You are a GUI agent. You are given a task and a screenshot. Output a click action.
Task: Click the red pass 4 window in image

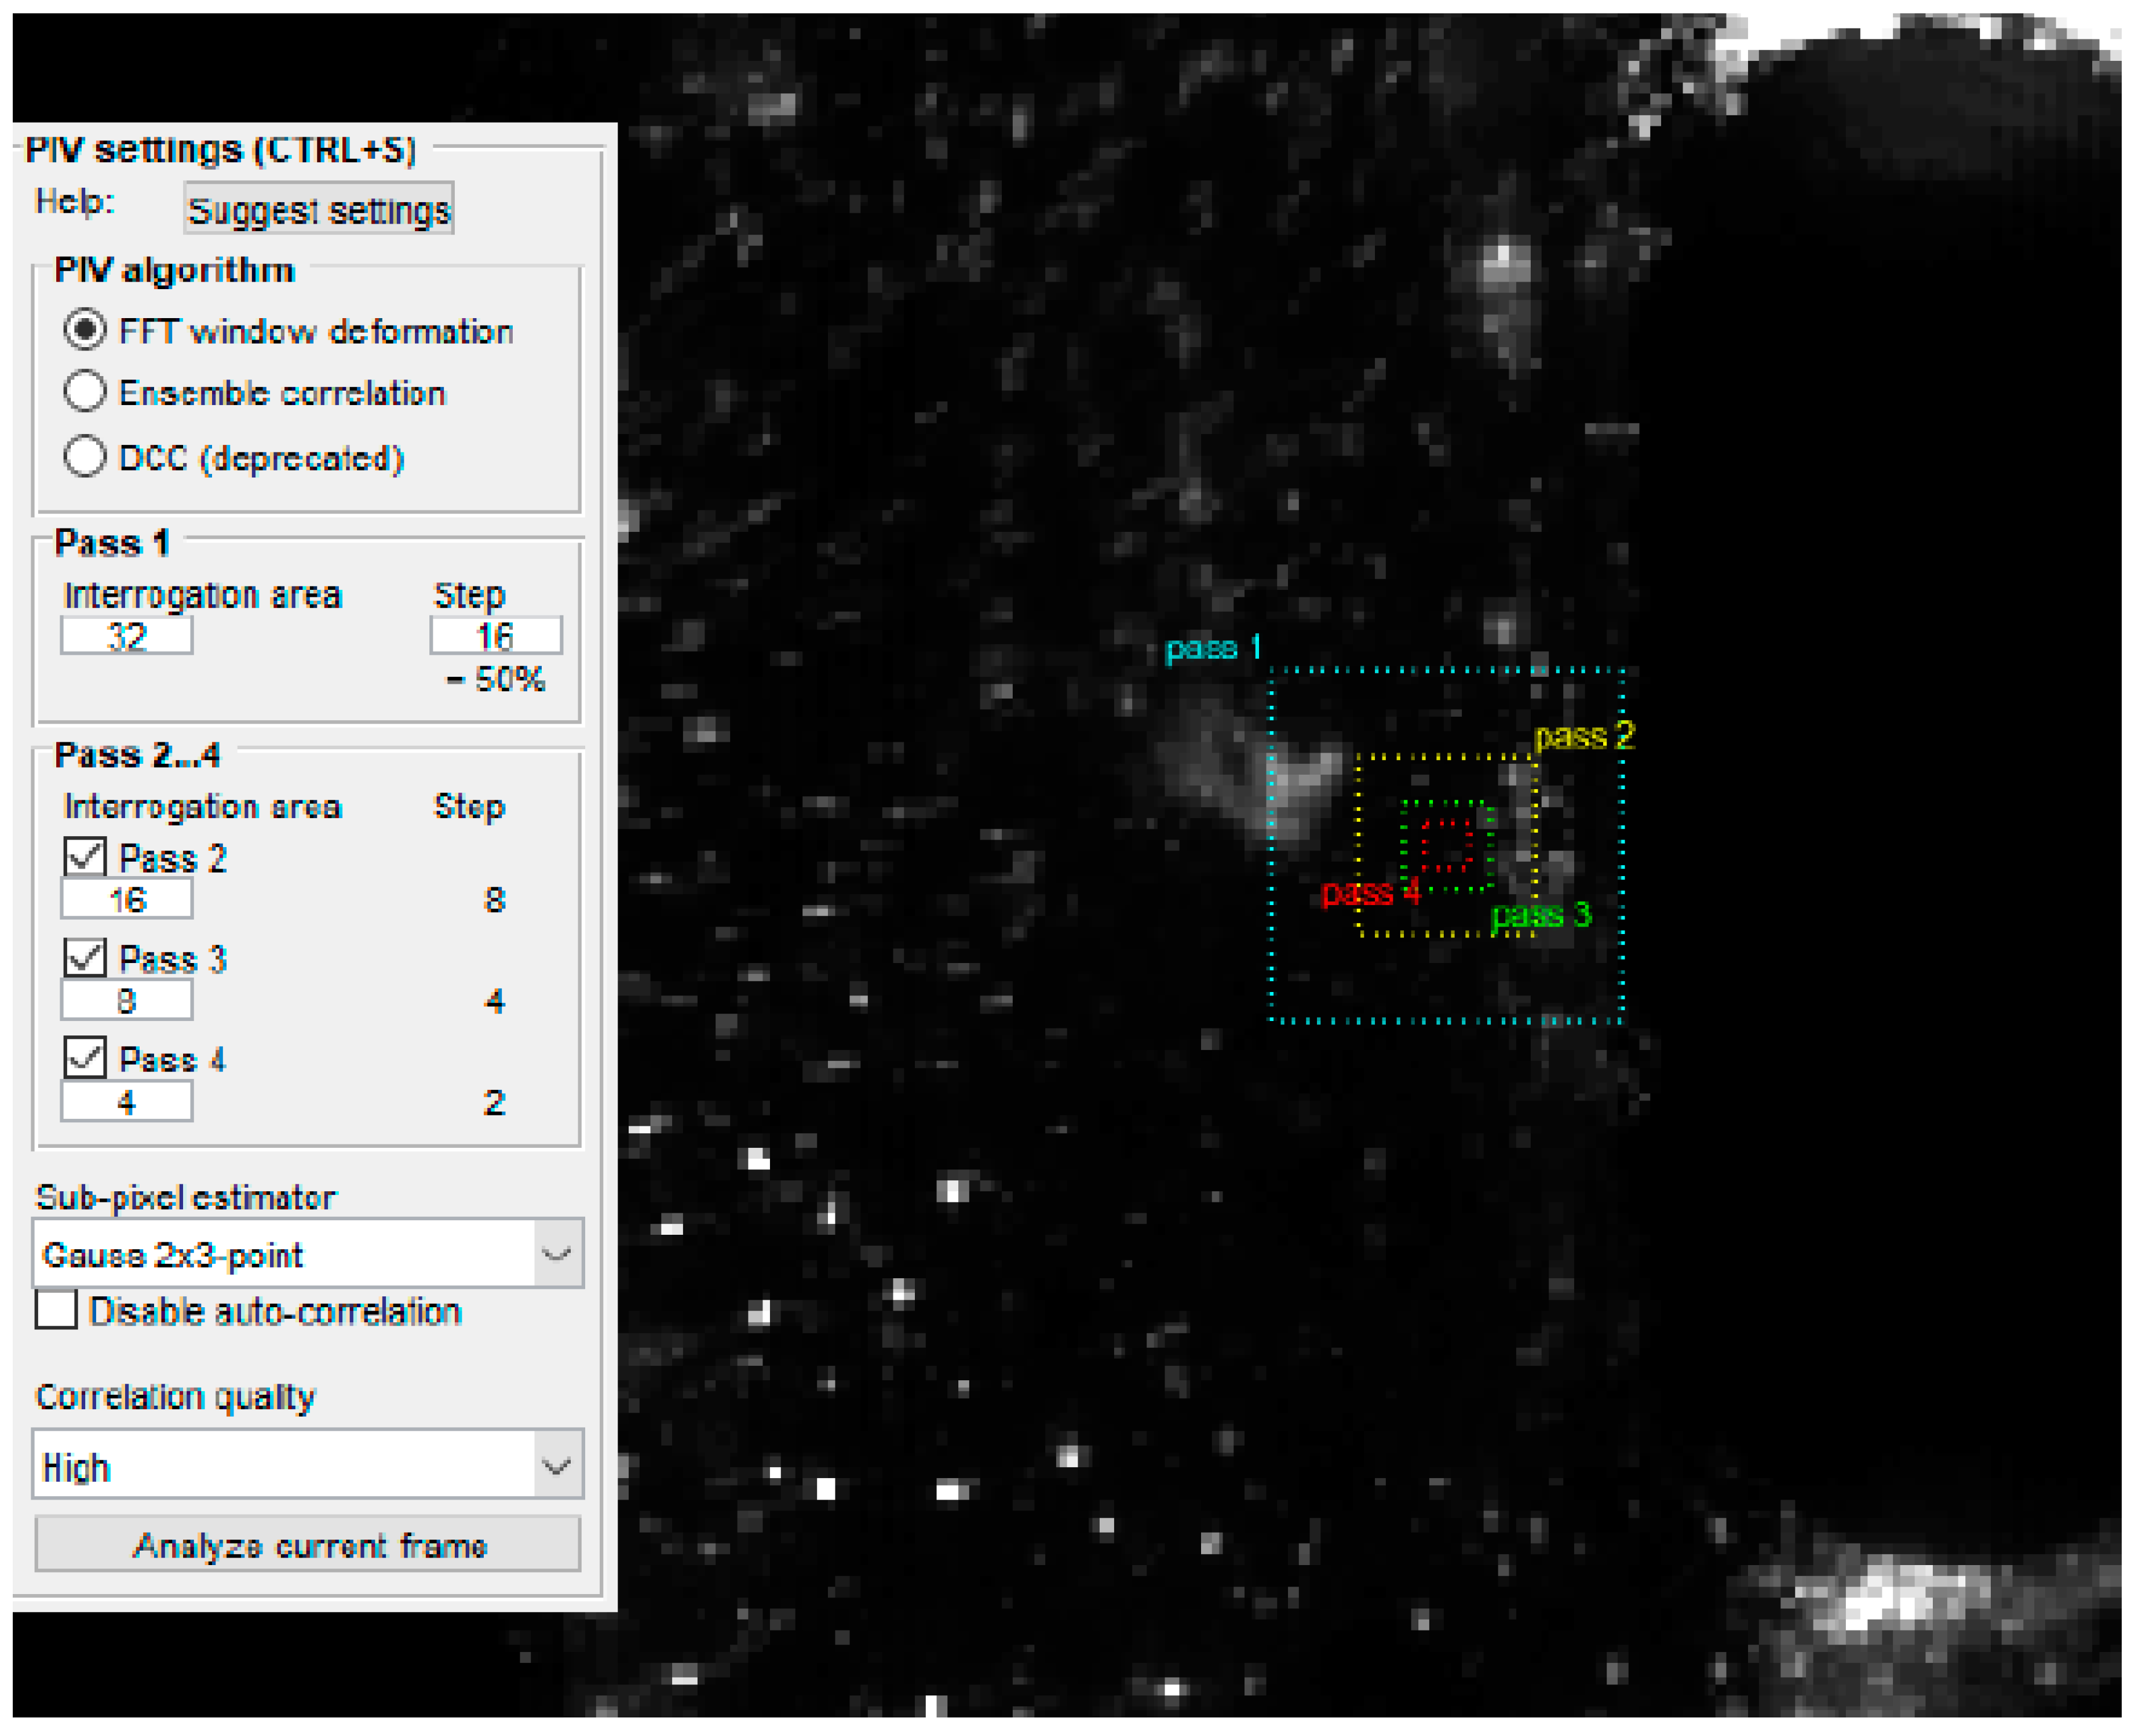1447,846
